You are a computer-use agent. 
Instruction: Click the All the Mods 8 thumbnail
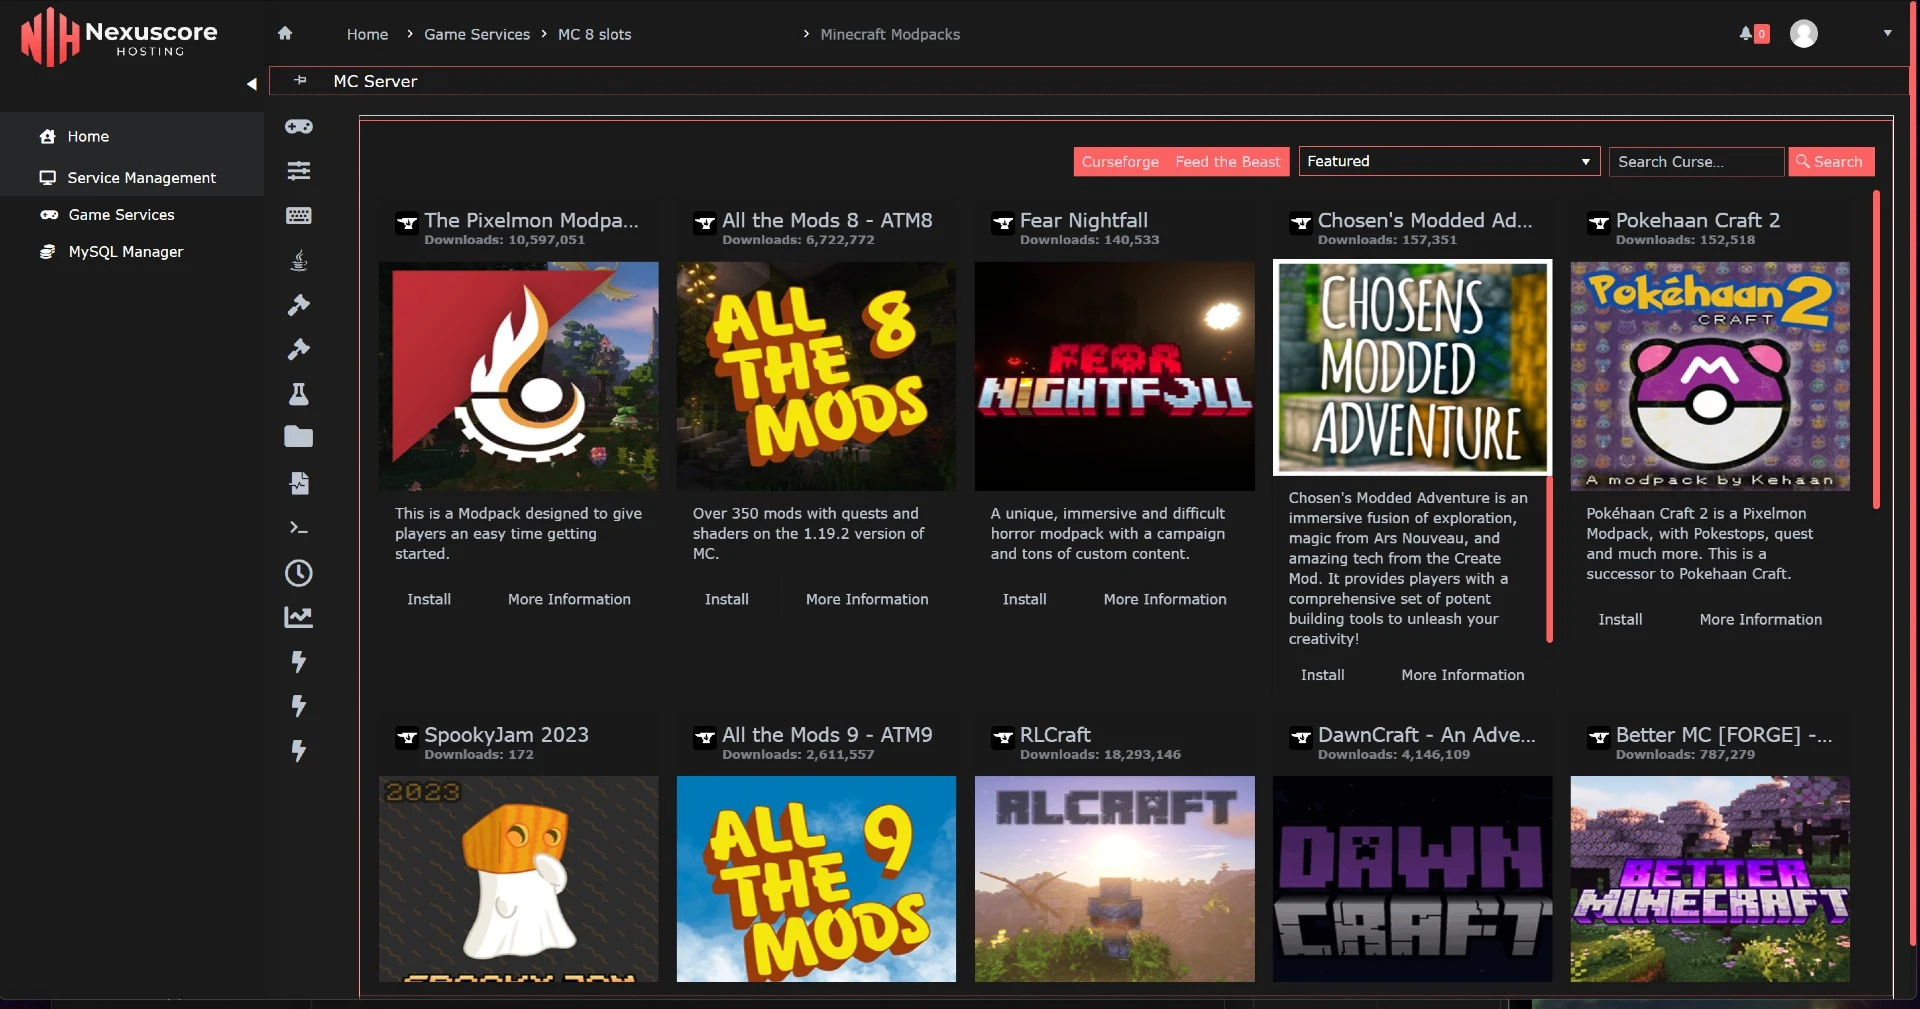pyautogui.click(x=816, y=376)
